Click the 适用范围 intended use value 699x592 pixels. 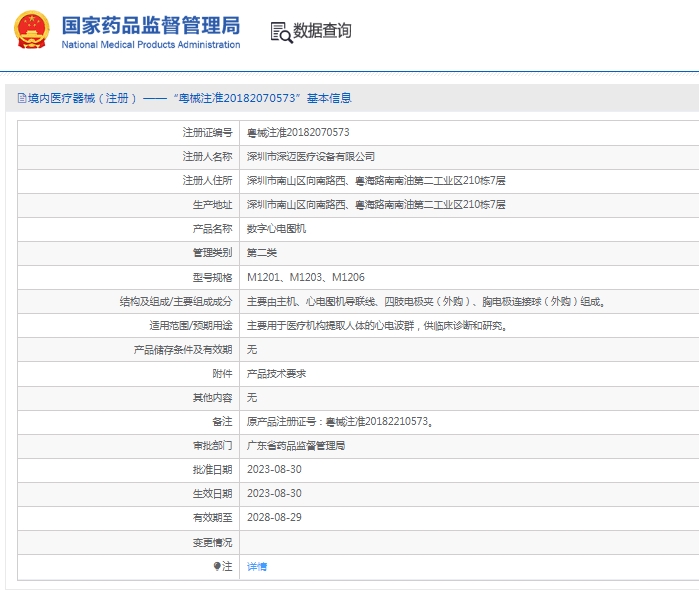[377, 326]
